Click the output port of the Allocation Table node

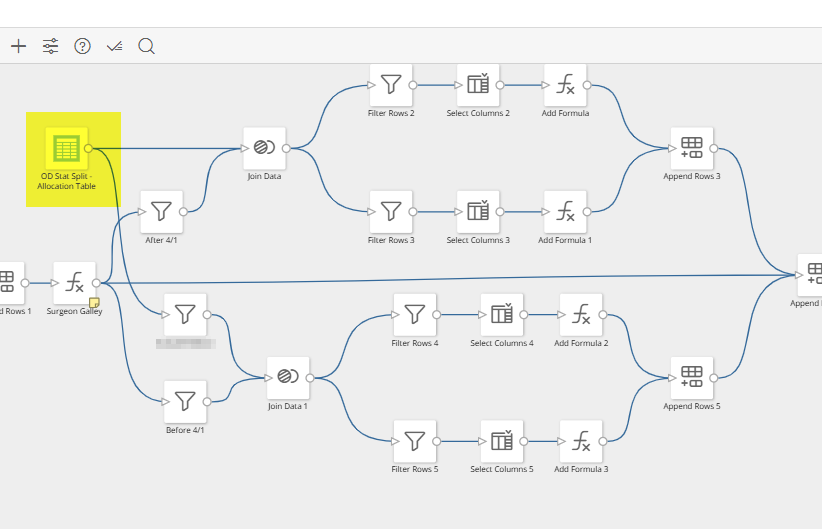[x=89, y=148]
